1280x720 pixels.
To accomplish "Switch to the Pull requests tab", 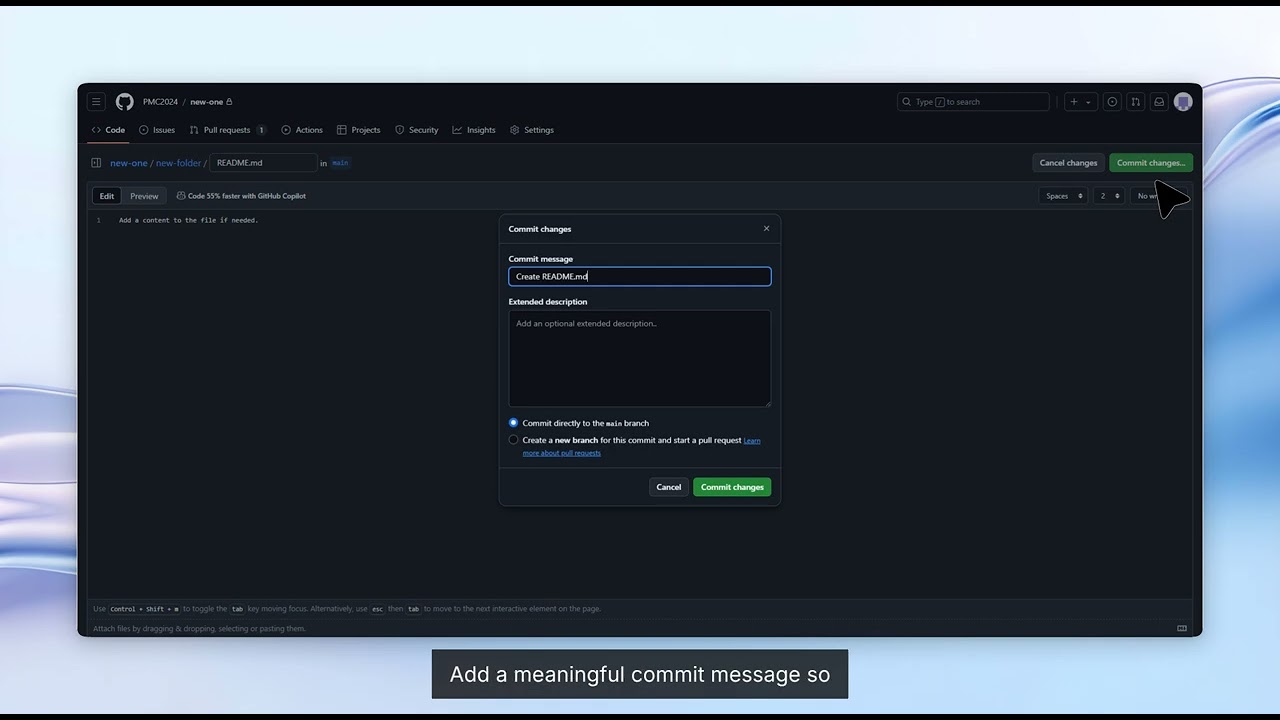I will [228, 130].
